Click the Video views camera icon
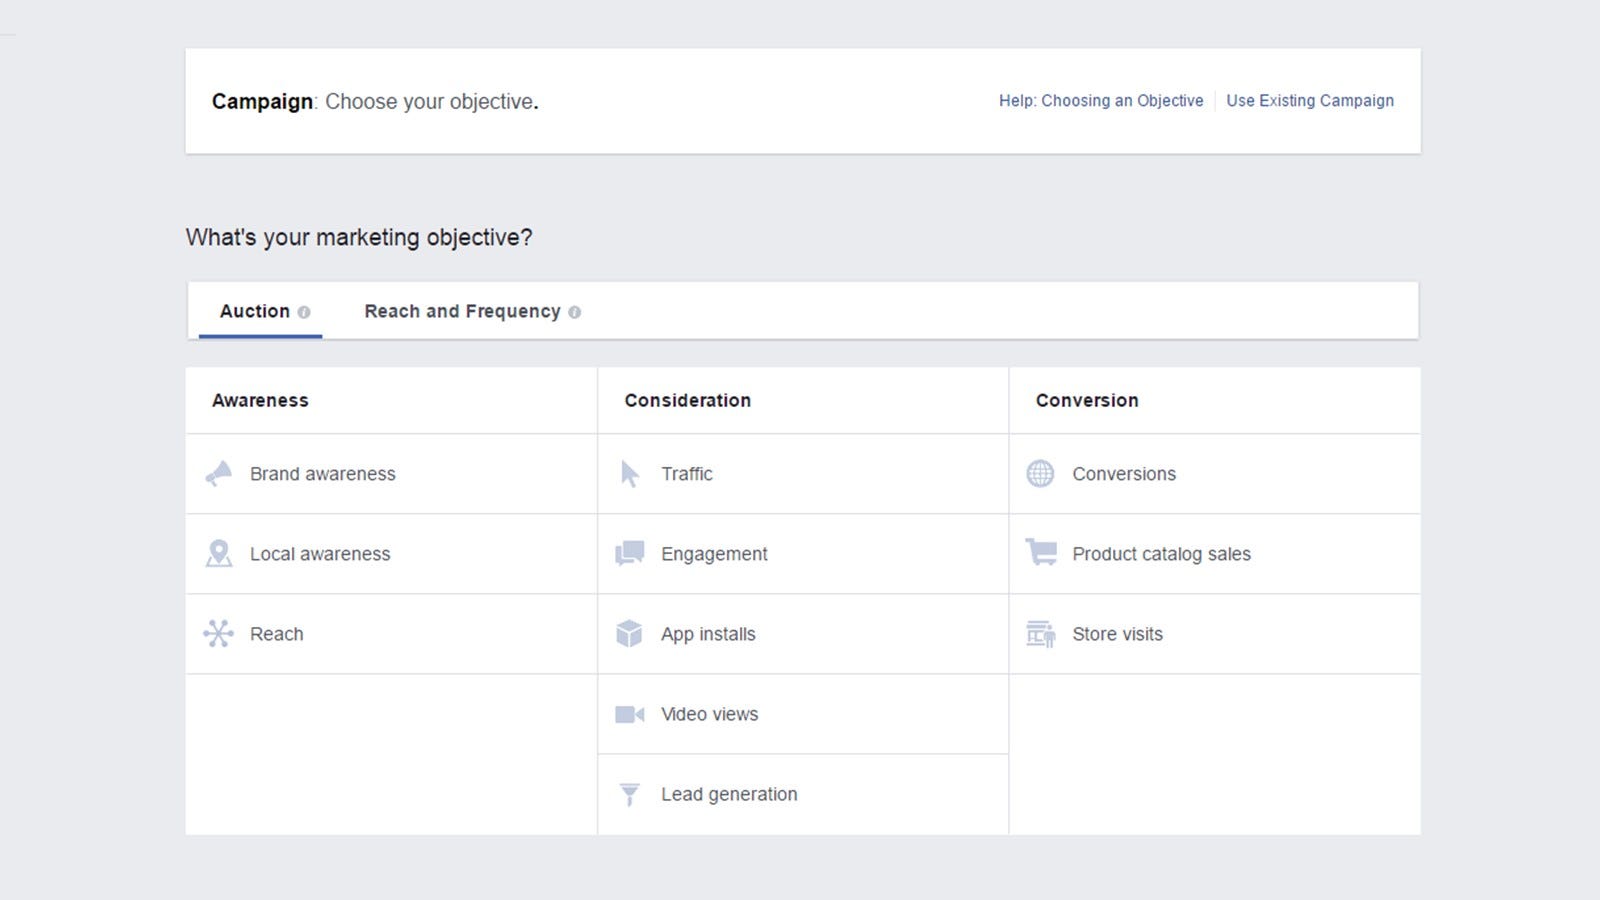The image size is (1600, 900). coord(629,714)
